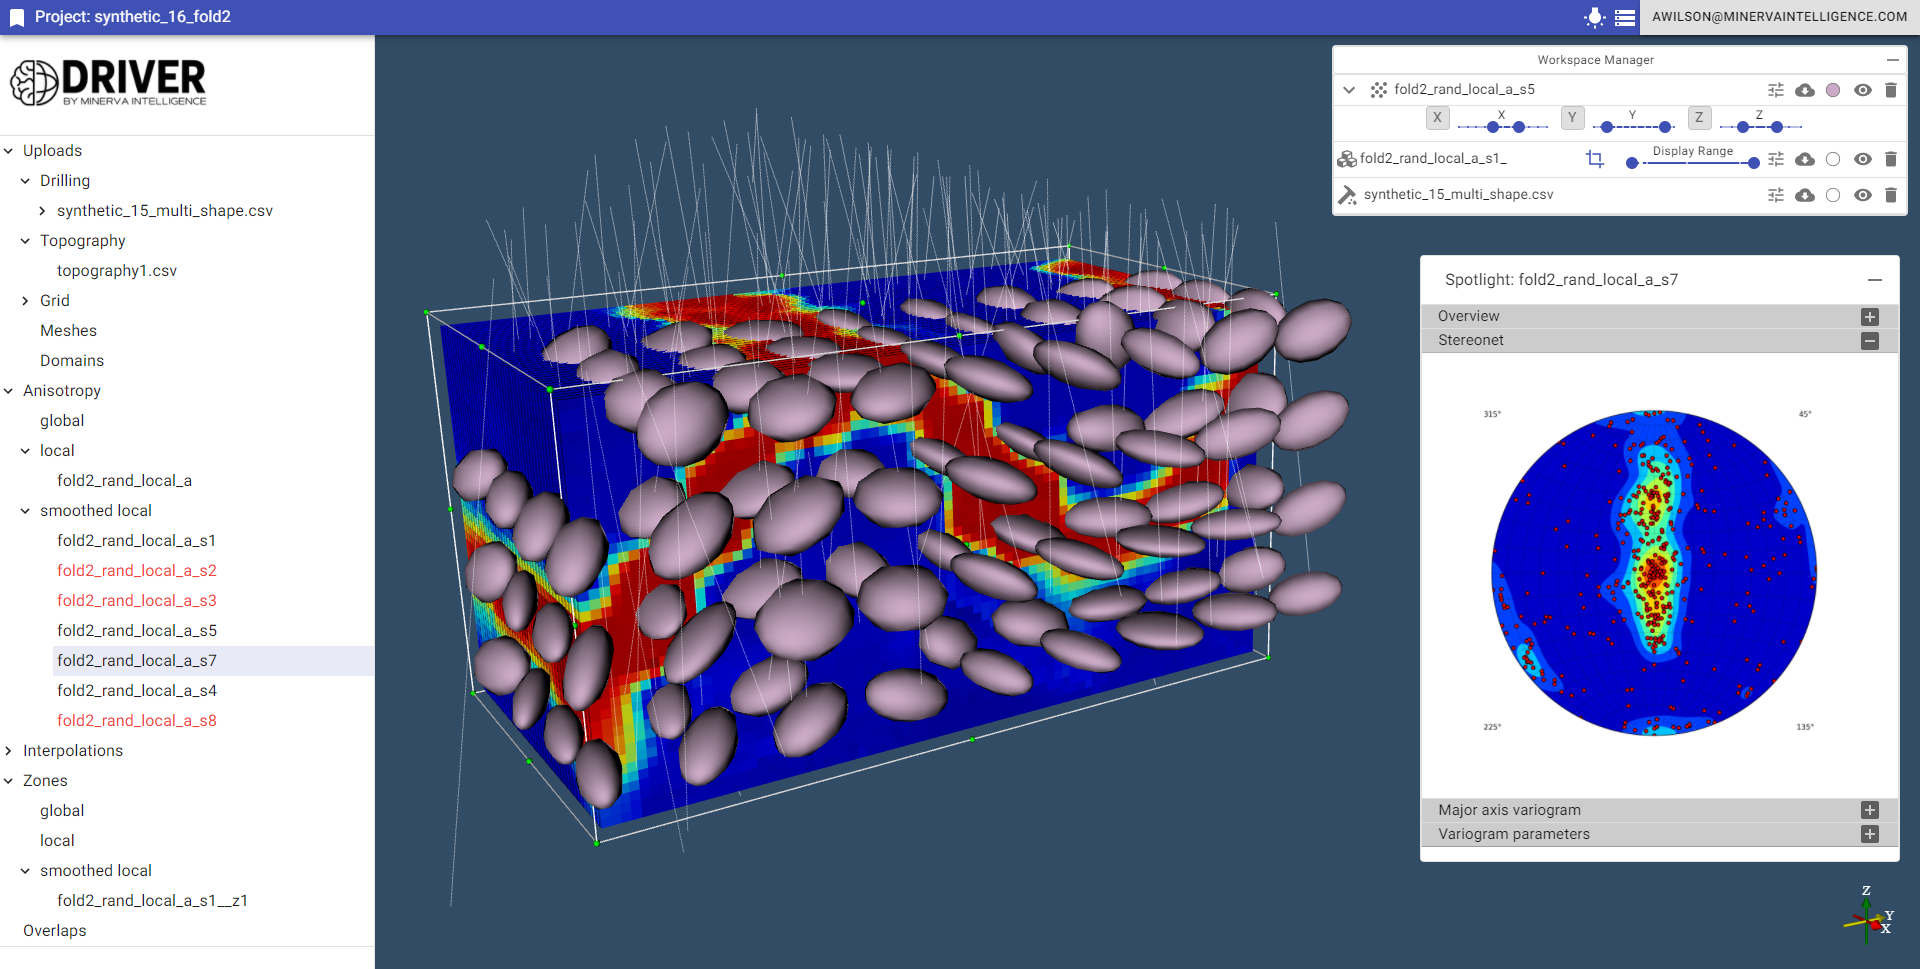Expand the Interpolations tree node

[x=9, y=751]
